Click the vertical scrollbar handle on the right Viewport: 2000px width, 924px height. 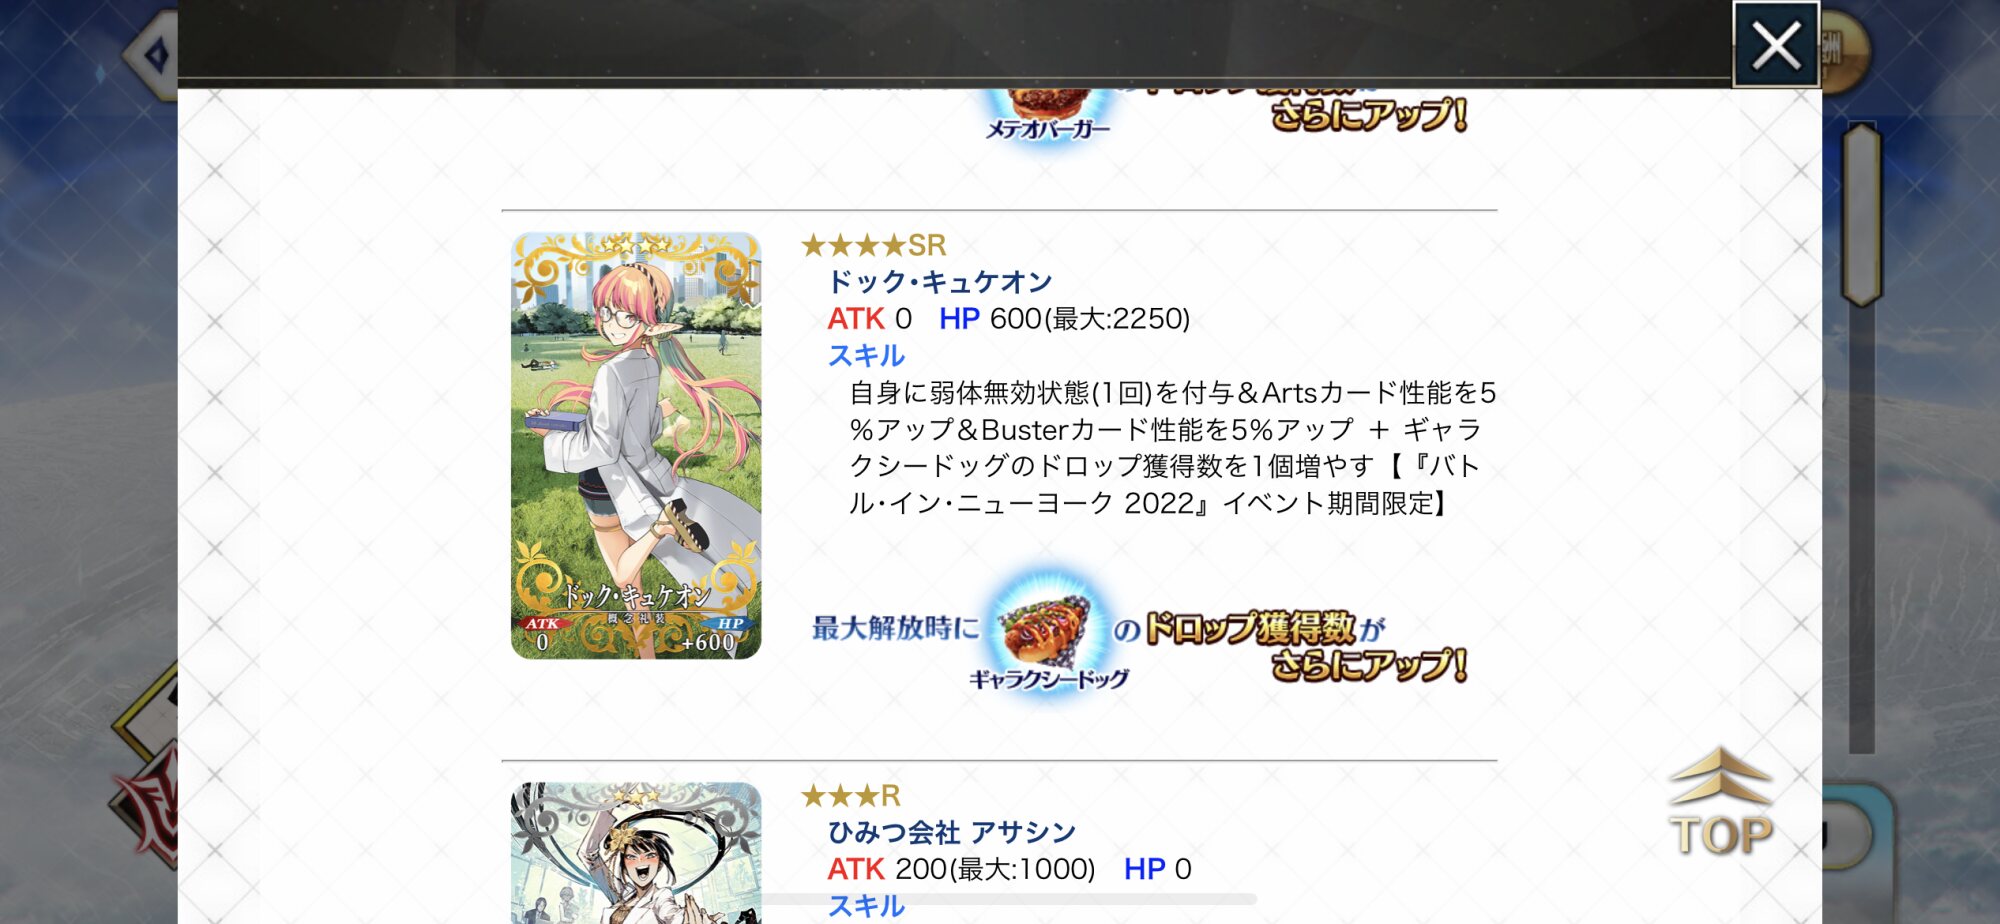pos(1862,213)
